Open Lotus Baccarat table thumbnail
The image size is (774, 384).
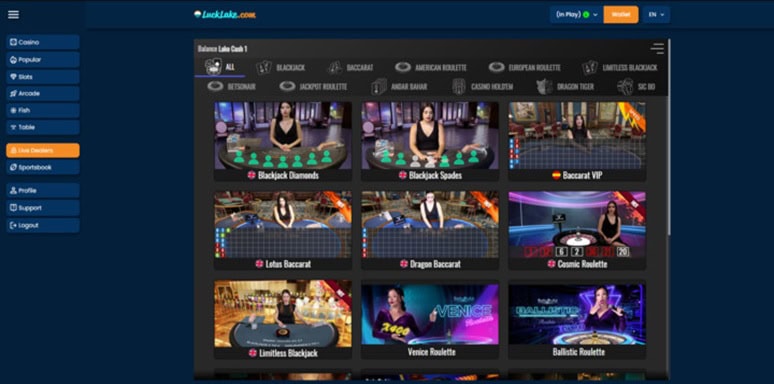[283, 225]
